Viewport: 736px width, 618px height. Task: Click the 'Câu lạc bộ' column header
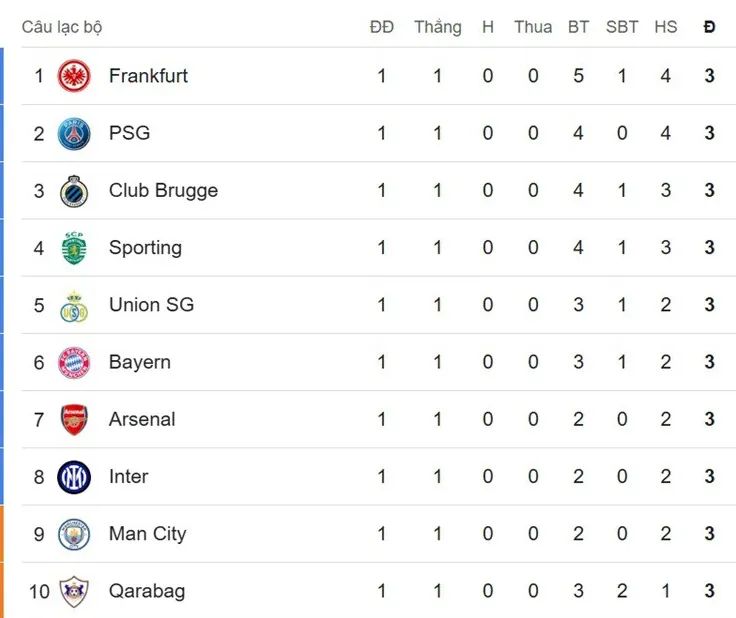click(62, 27)
